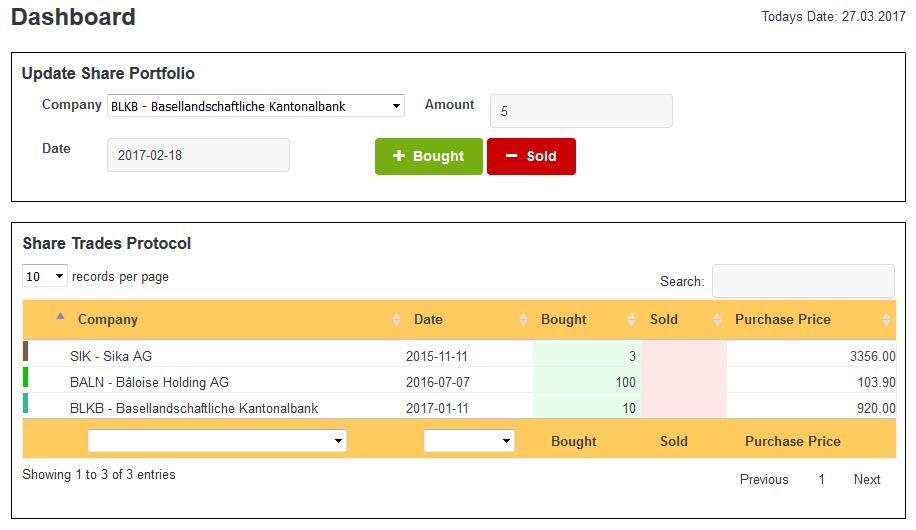Click the green Bought button
This screenshot has width=916, height=530.
[429, 156]
